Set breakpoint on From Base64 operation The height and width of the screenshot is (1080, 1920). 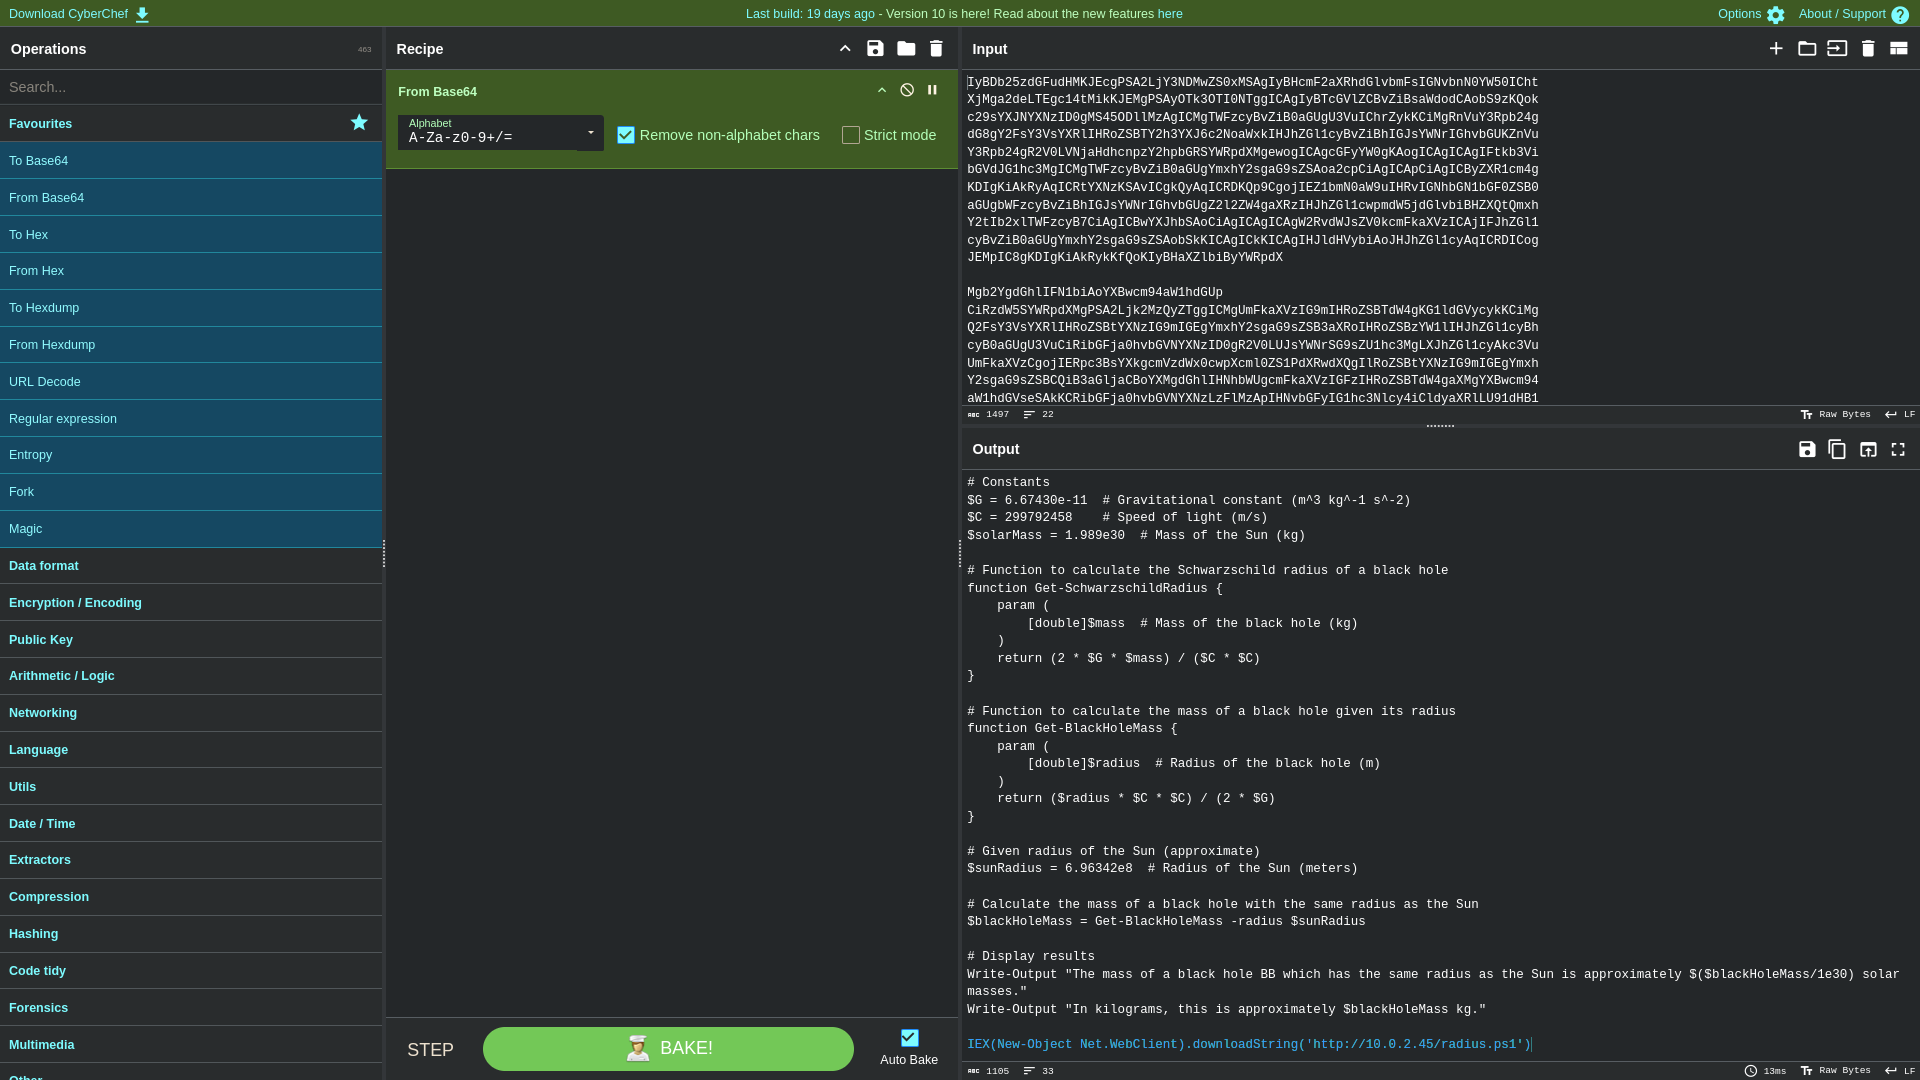point(932,90)
